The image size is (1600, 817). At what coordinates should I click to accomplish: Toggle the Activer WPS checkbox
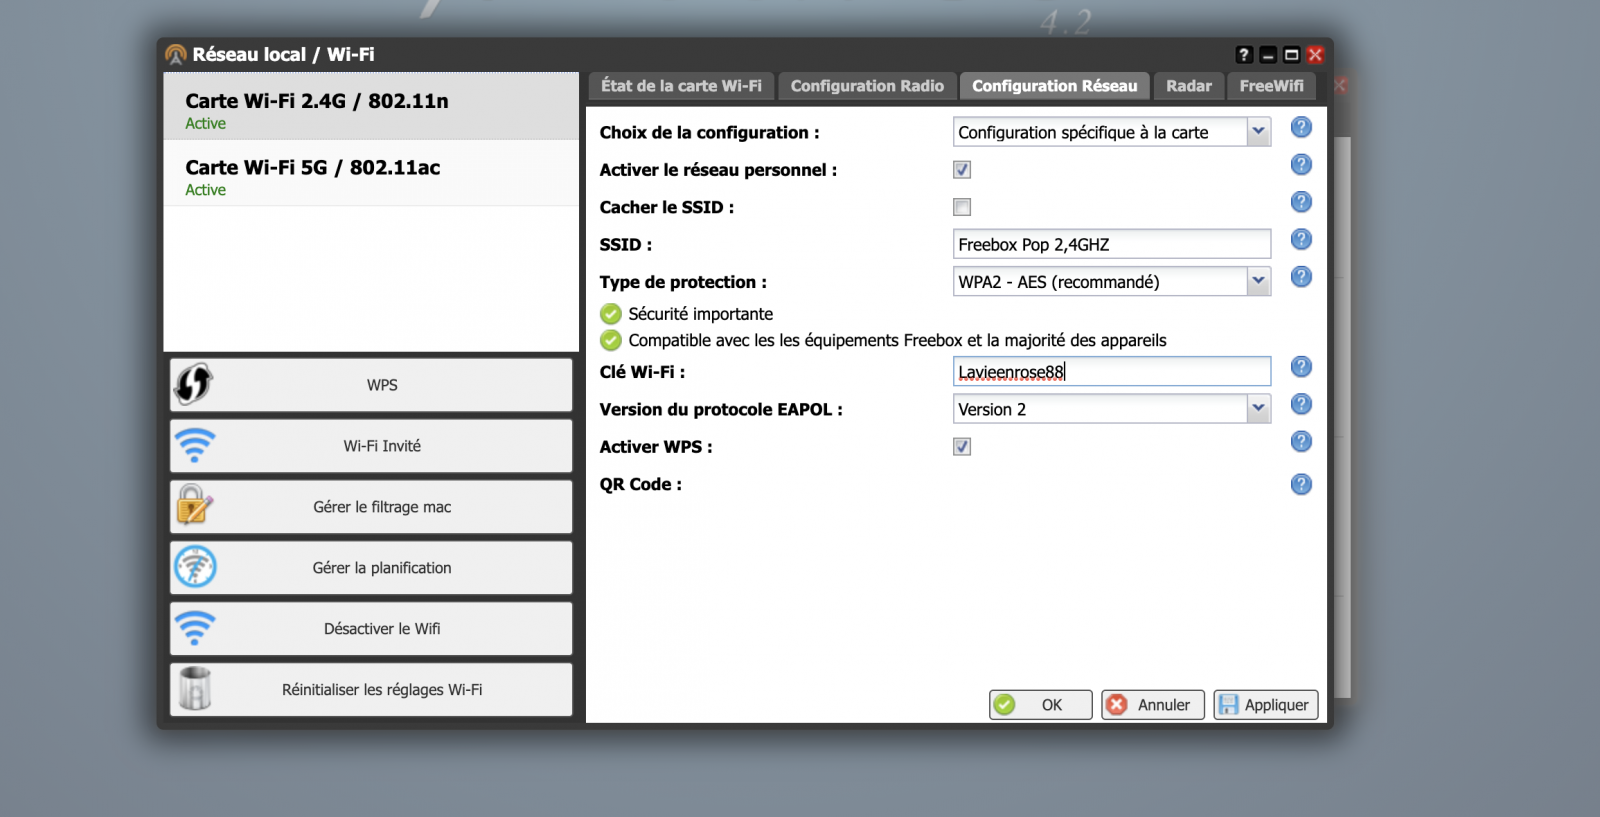point(962,447)
